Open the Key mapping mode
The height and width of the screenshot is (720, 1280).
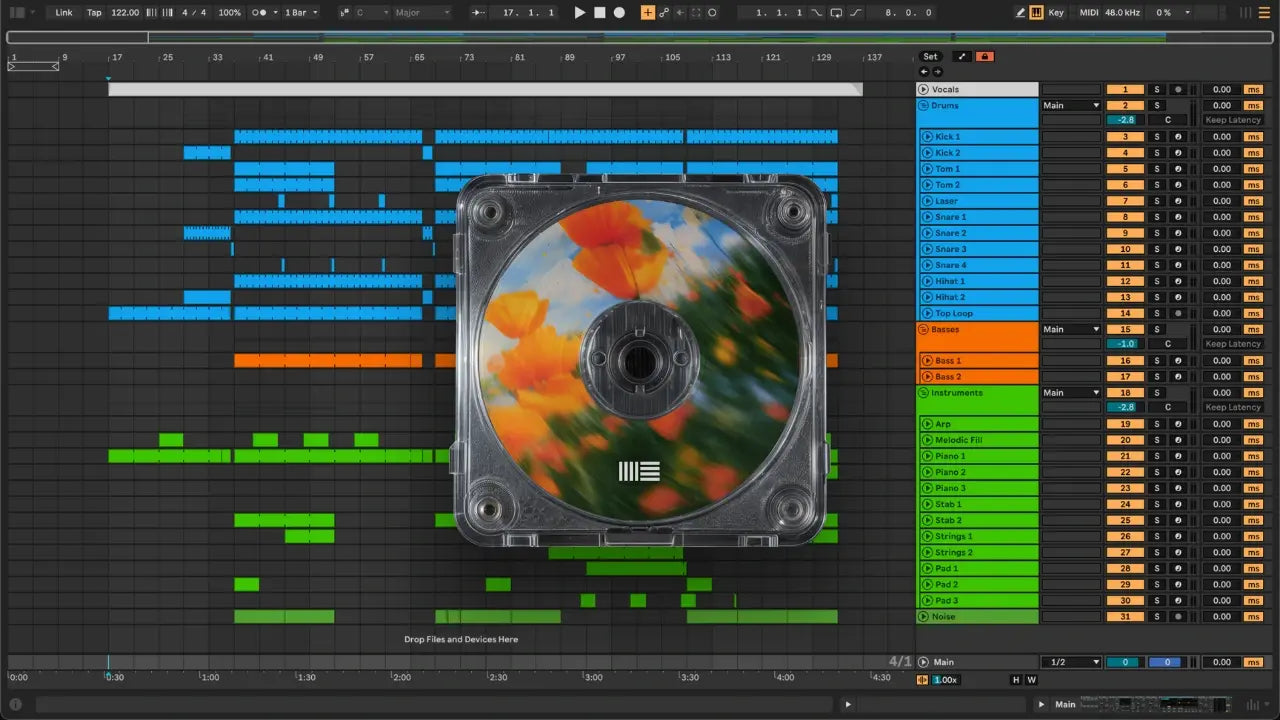[1057, 13]
